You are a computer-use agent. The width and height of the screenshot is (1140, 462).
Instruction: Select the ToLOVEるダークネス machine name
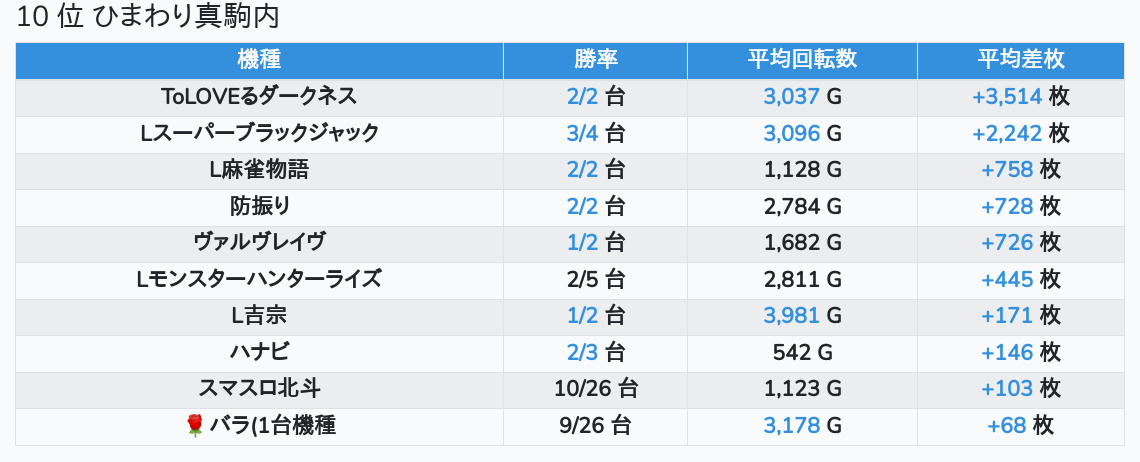coord(259,97)
